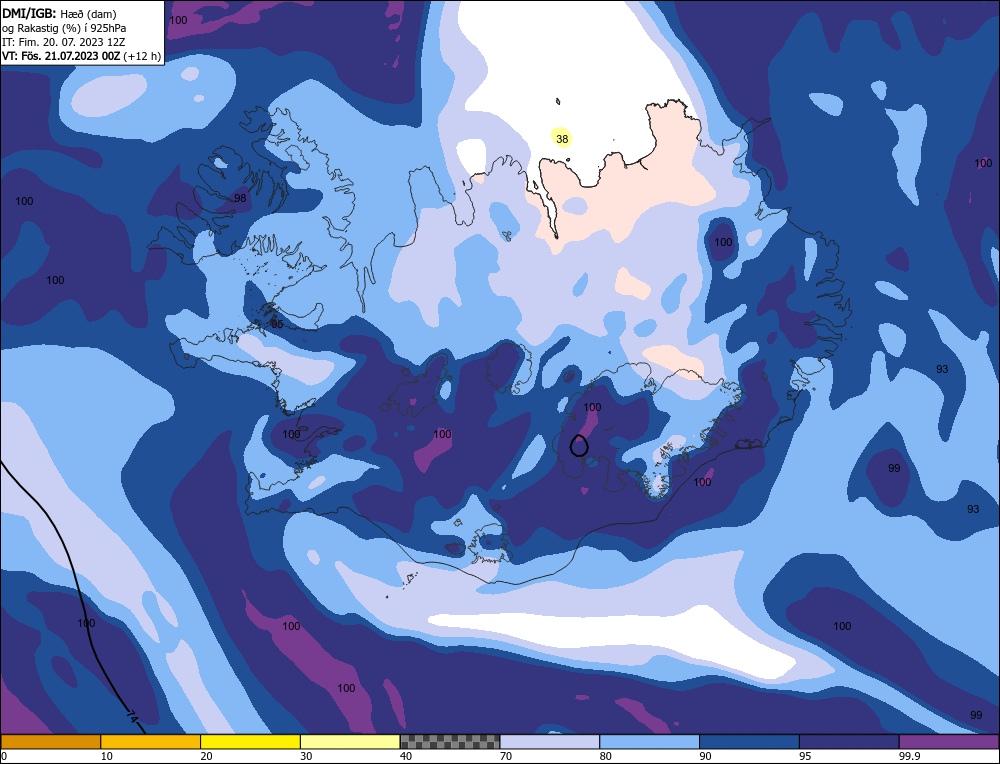Click the legend tick label 40
This screenshot has width=1000, height=764.
pos(406,756)
